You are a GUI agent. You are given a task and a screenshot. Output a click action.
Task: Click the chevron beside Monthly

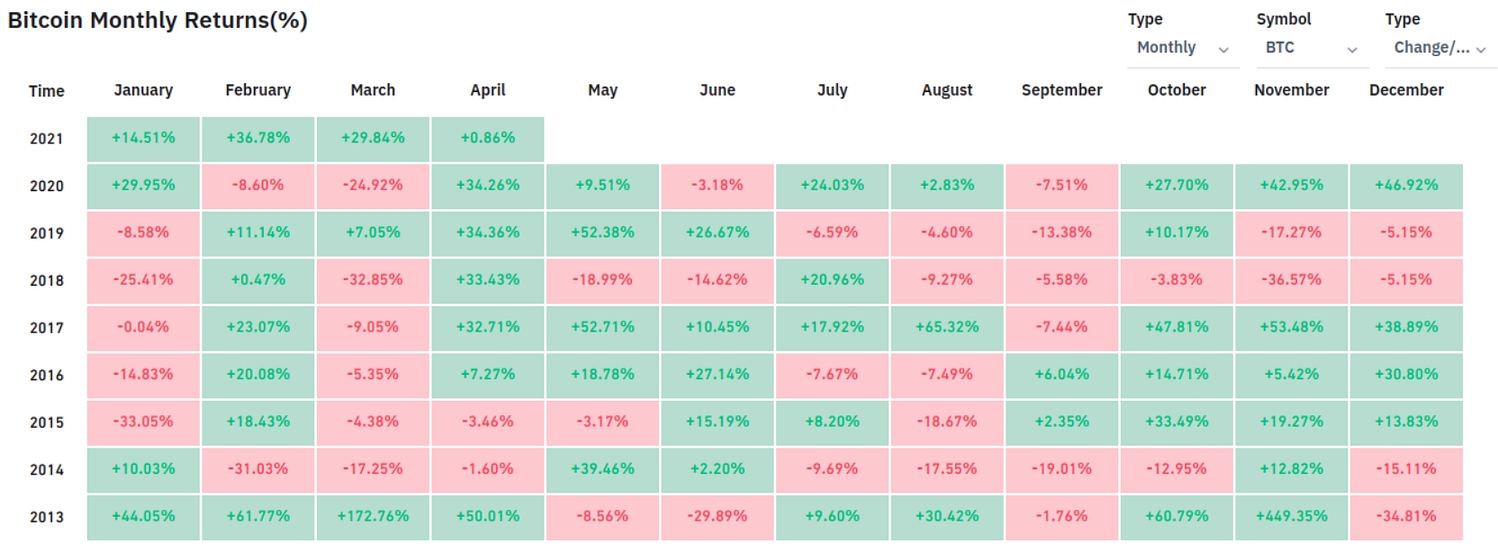tap(1223, 49)
